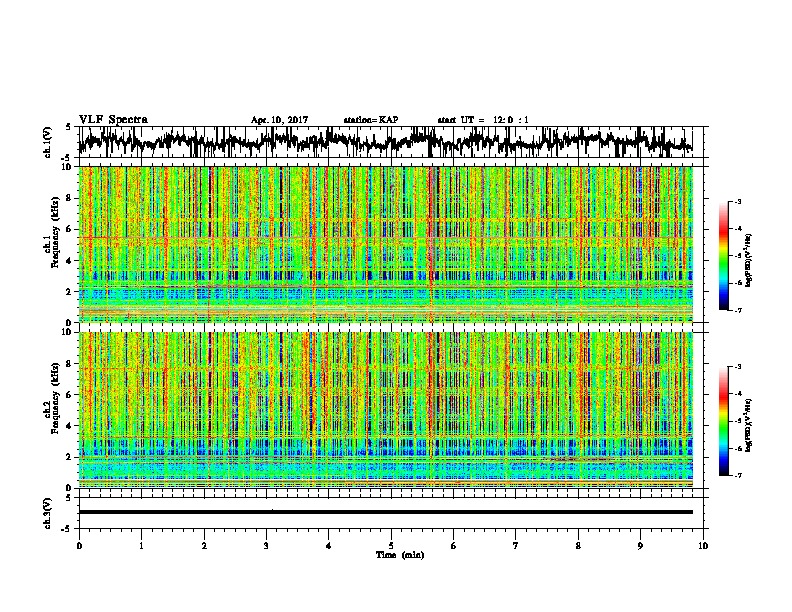
Task: Click the time axis tick label '5'
Action: pyautogui.click(x=391, y=546)
